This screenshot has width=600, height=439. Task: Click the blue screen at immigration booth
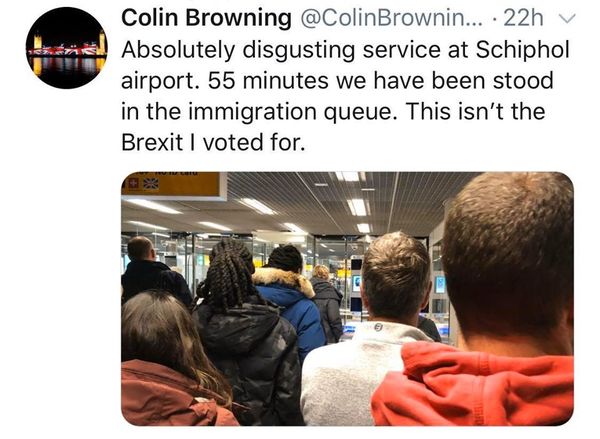(440, 285)
